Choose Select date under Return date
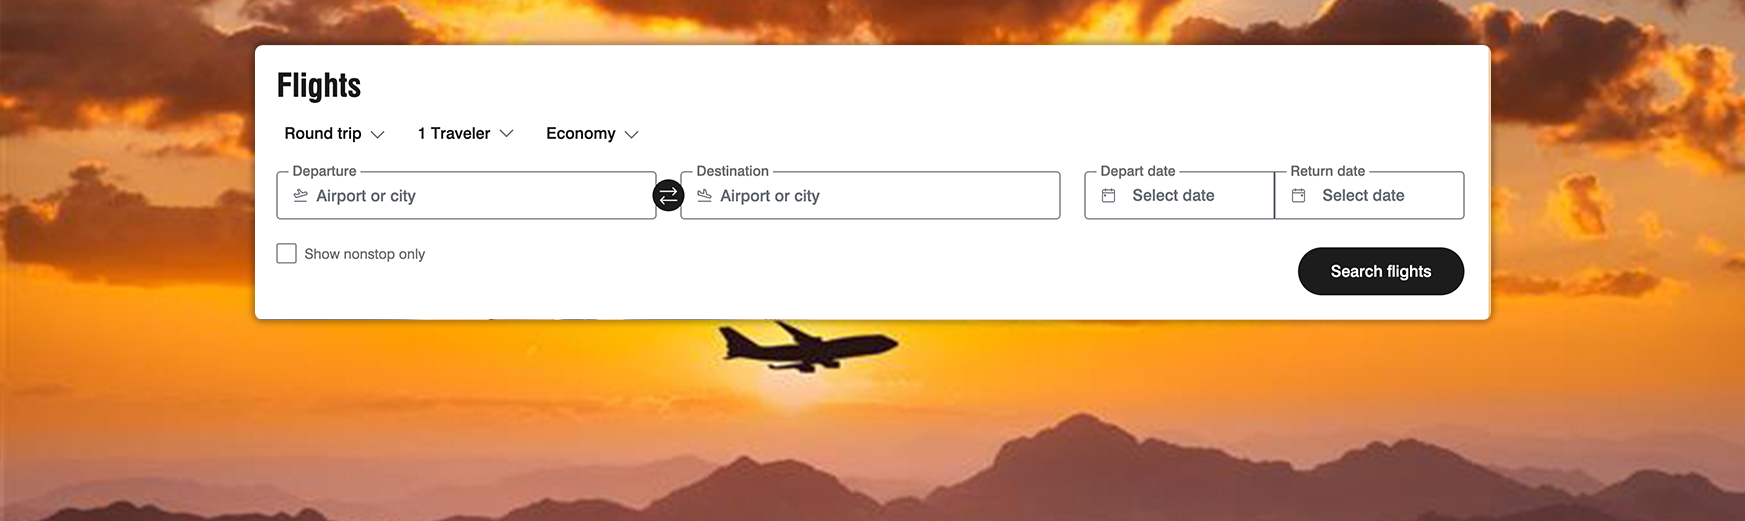 coord(1363,195)
